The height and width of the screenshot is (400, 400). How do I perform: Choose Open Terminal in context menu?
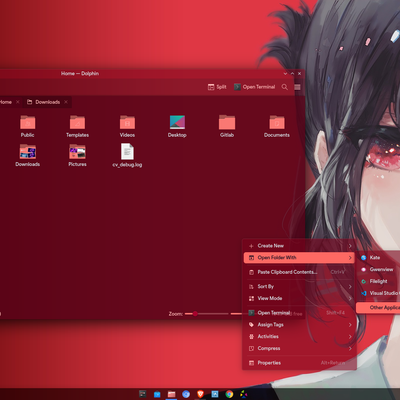299,313
